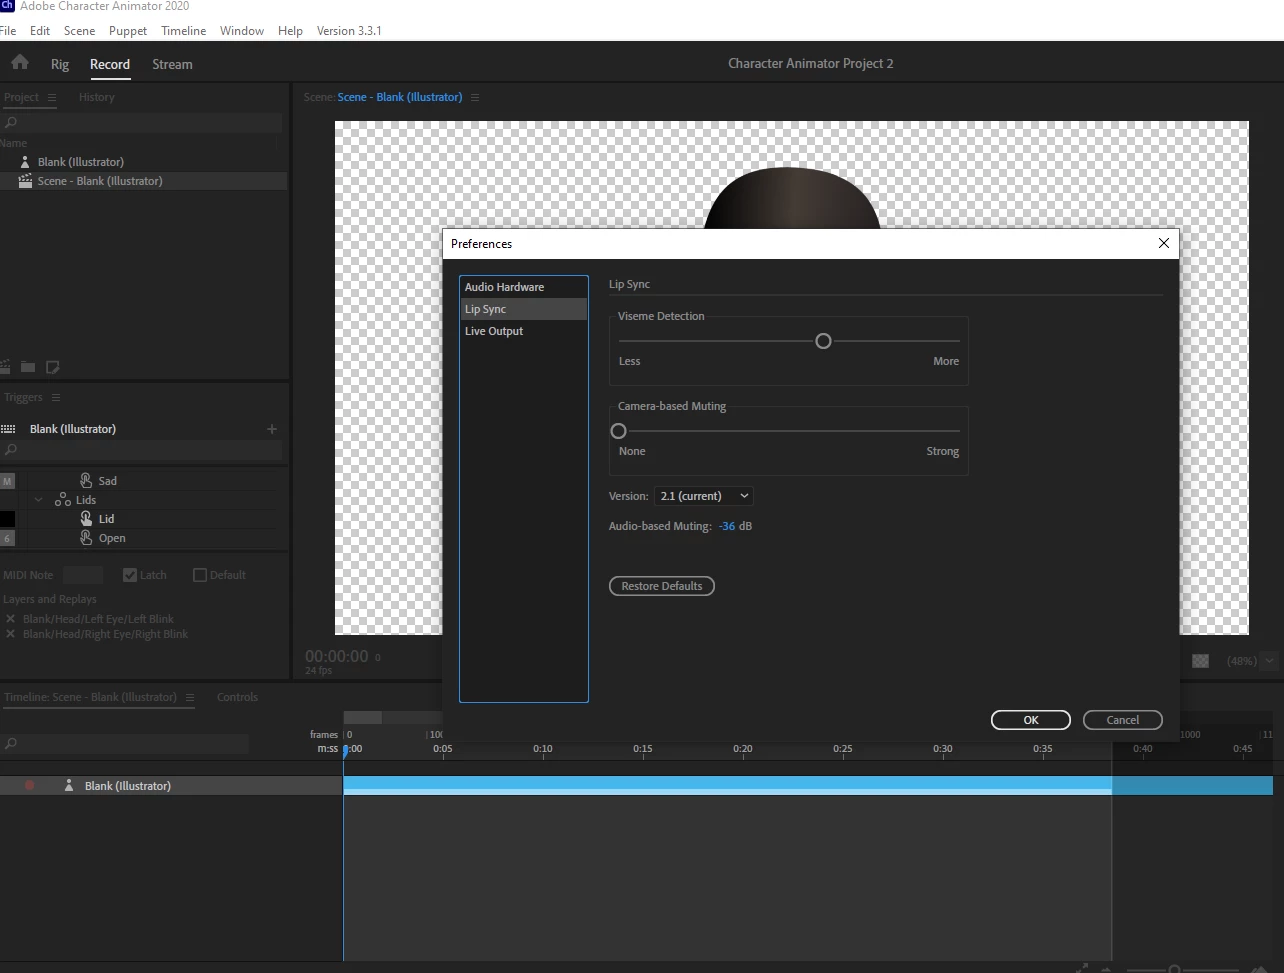Toggle the transparency grid icon
Screen dimensions: 1284x973
tap(1201, 661)
